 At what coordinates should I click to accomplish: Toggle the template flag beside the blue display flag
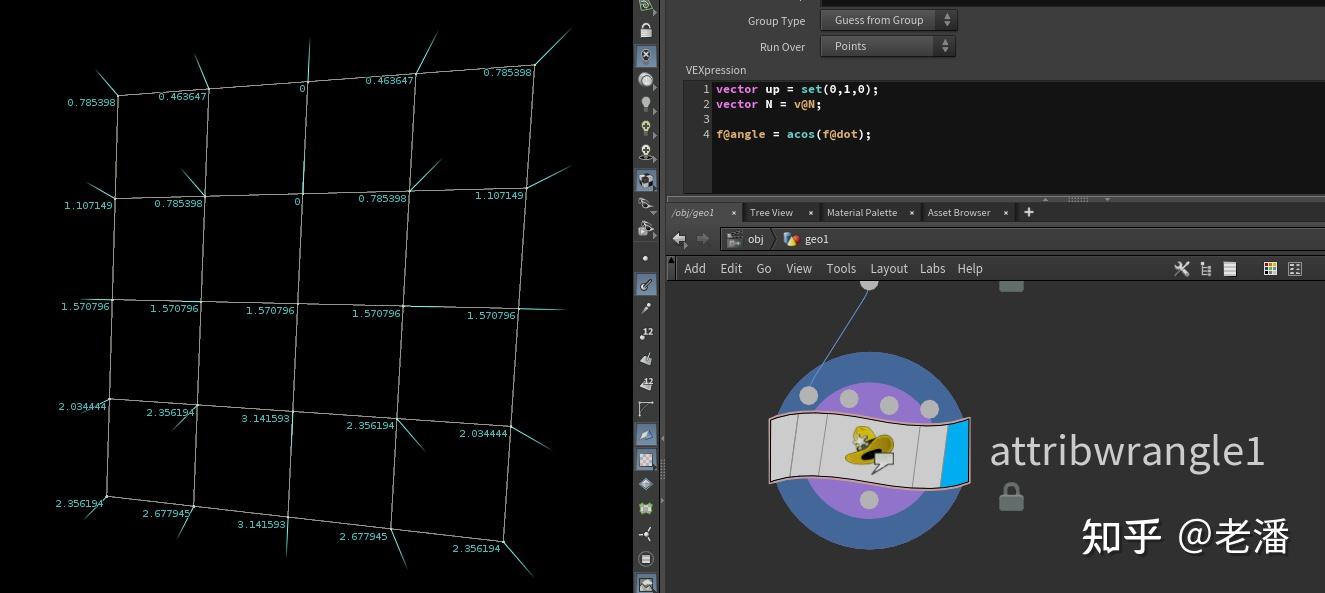[929, 455]
